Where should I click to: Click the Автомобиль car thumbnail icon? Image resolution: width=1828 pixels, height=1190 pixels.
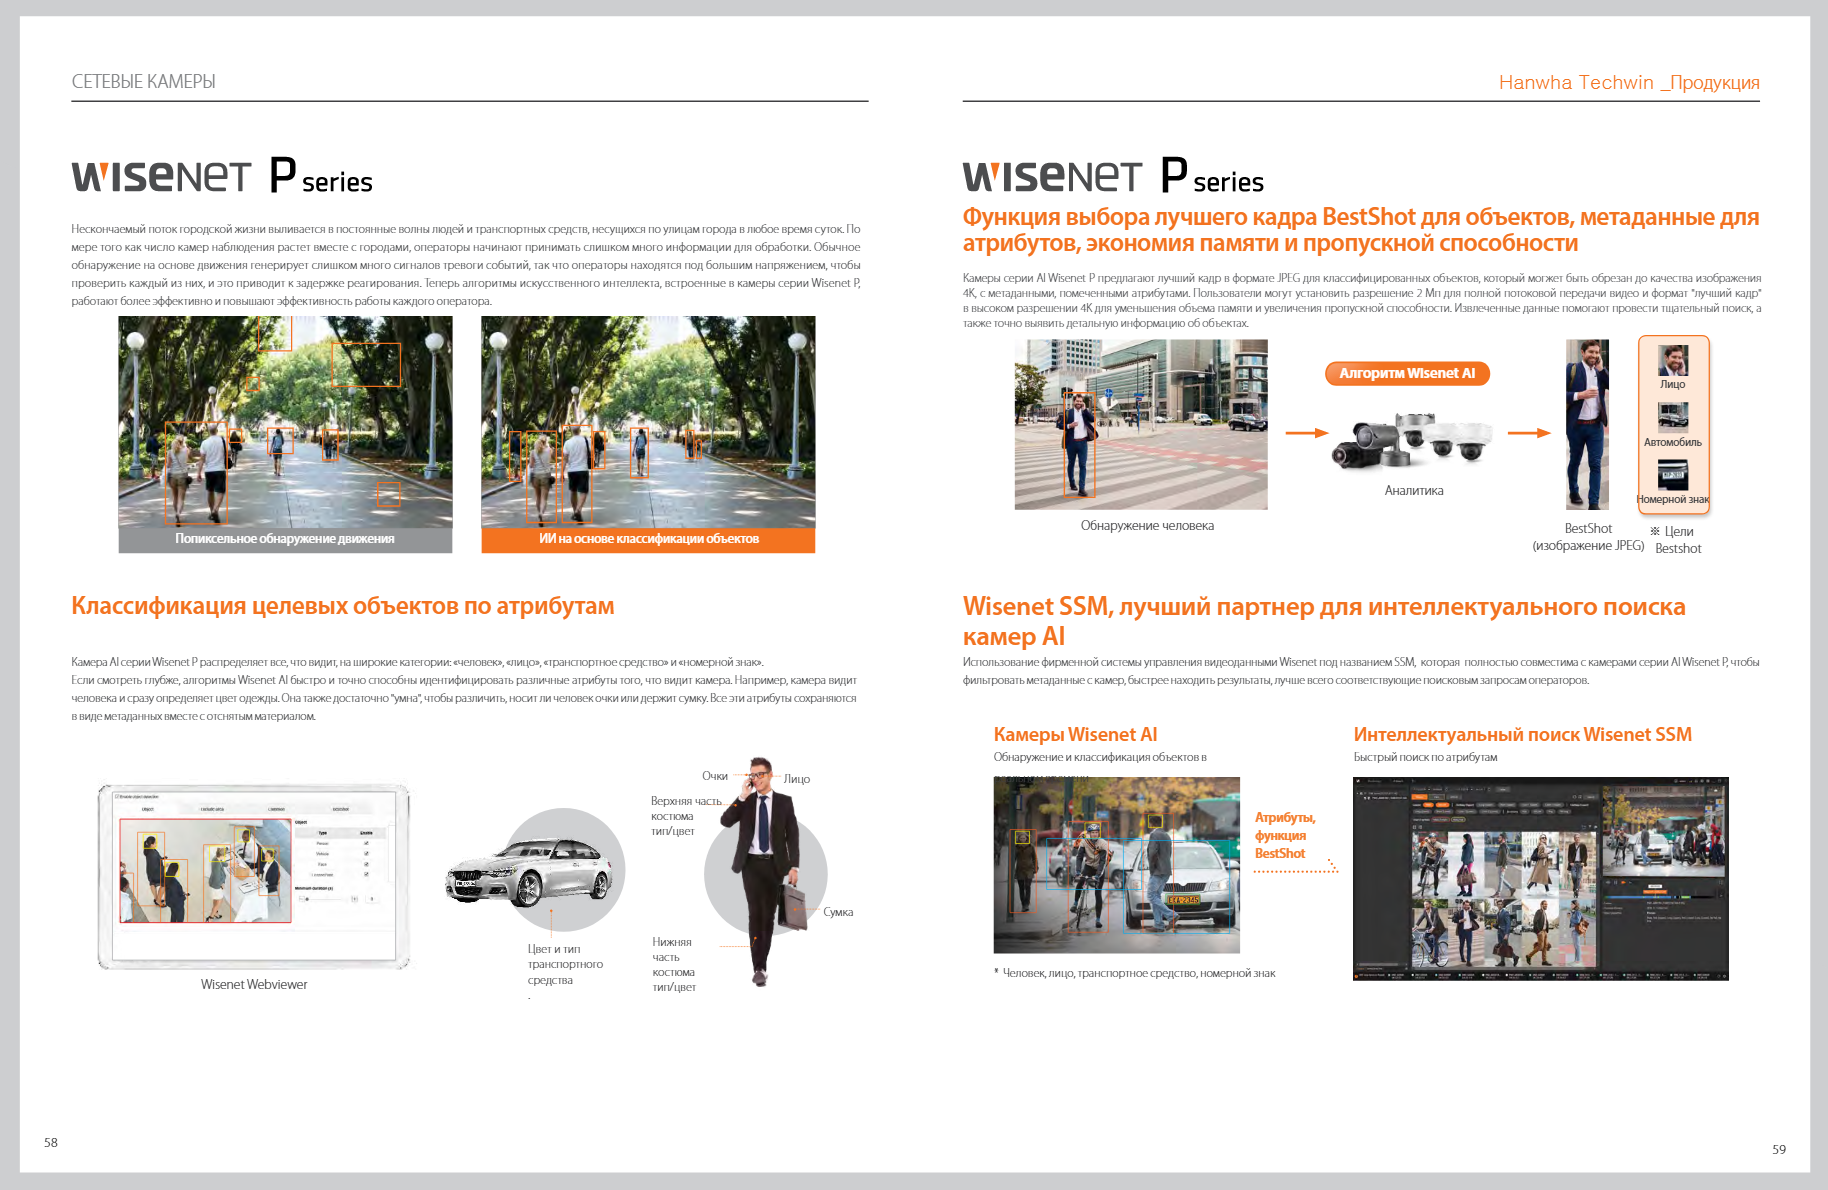(1673, 417)
